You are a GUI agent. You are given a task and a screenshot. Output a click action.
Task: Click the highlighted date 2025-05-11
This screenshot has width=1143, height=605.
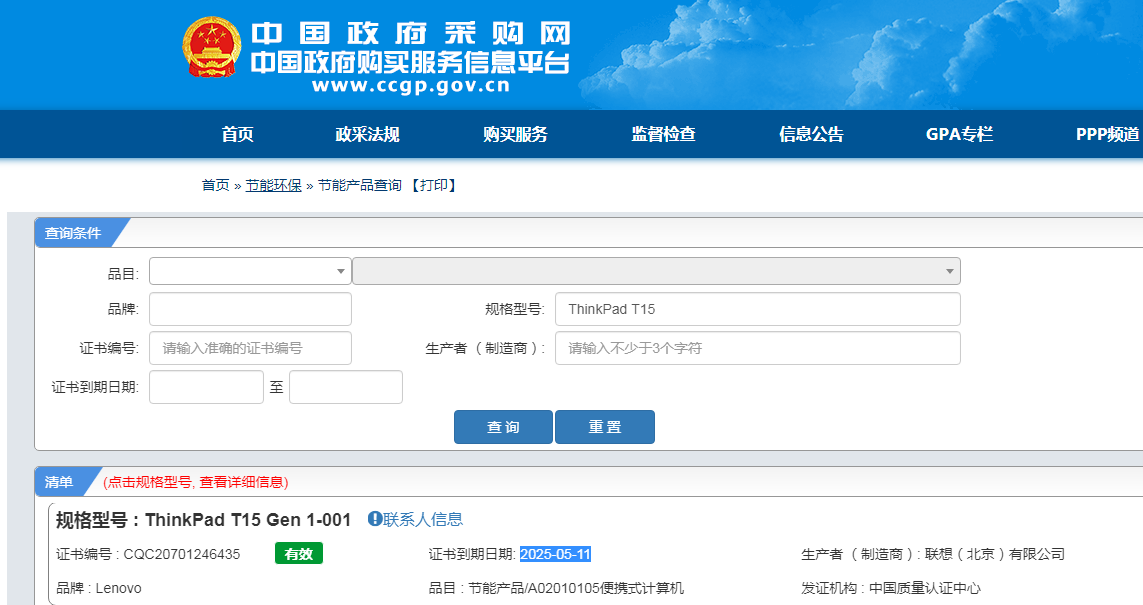click(555, 554)
